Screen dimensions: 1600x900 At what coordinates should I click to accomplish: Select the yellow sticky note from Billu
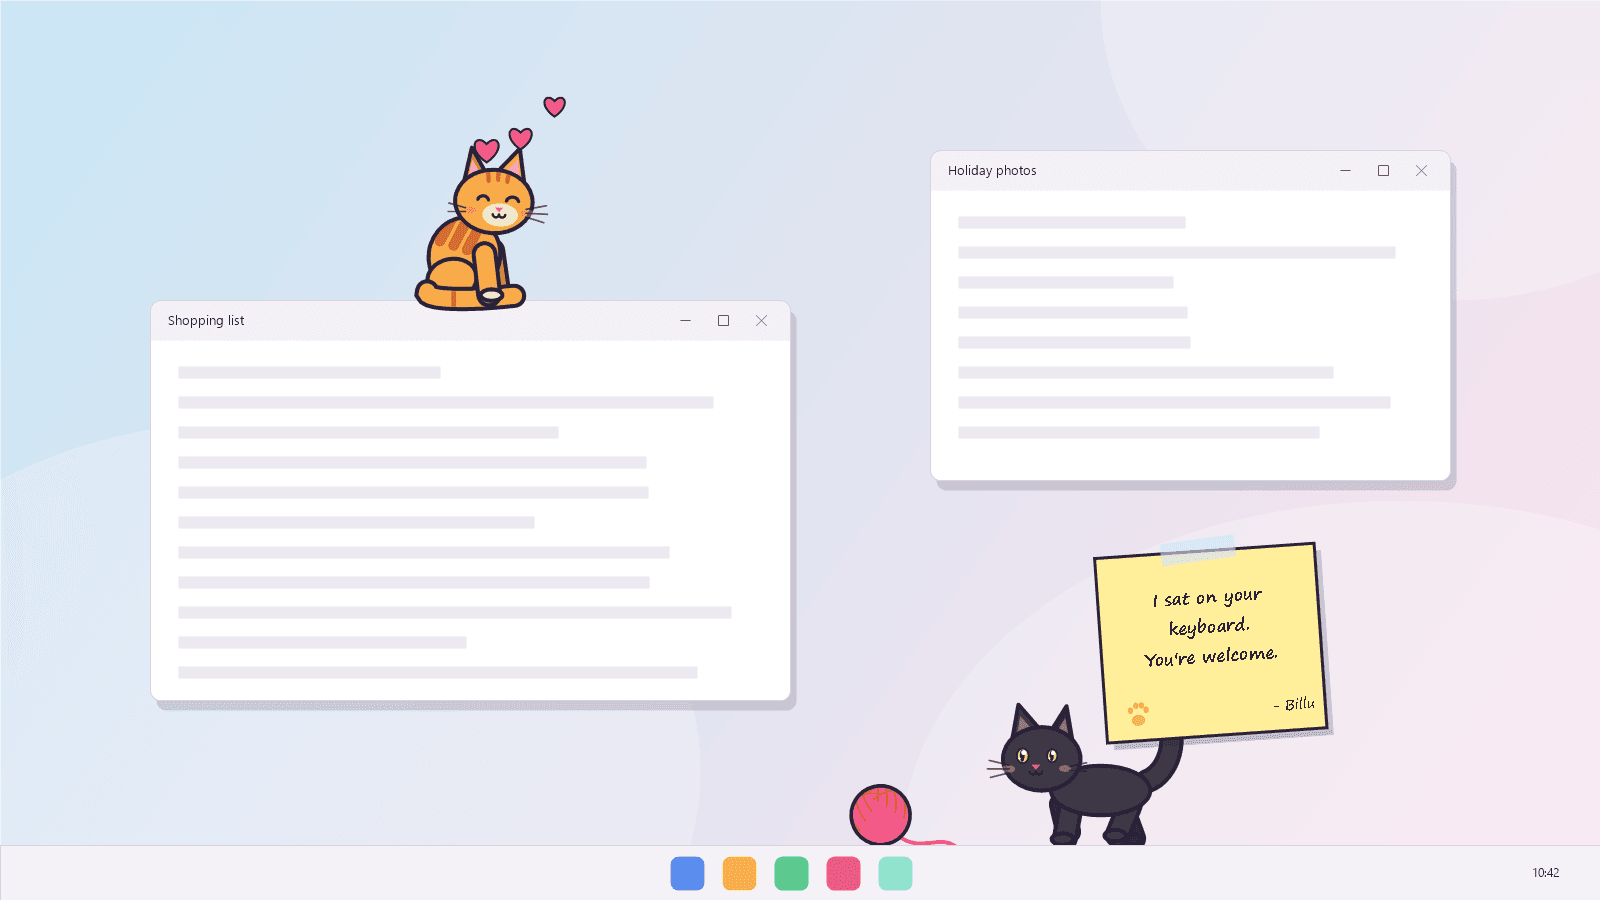coord(1211,643)
